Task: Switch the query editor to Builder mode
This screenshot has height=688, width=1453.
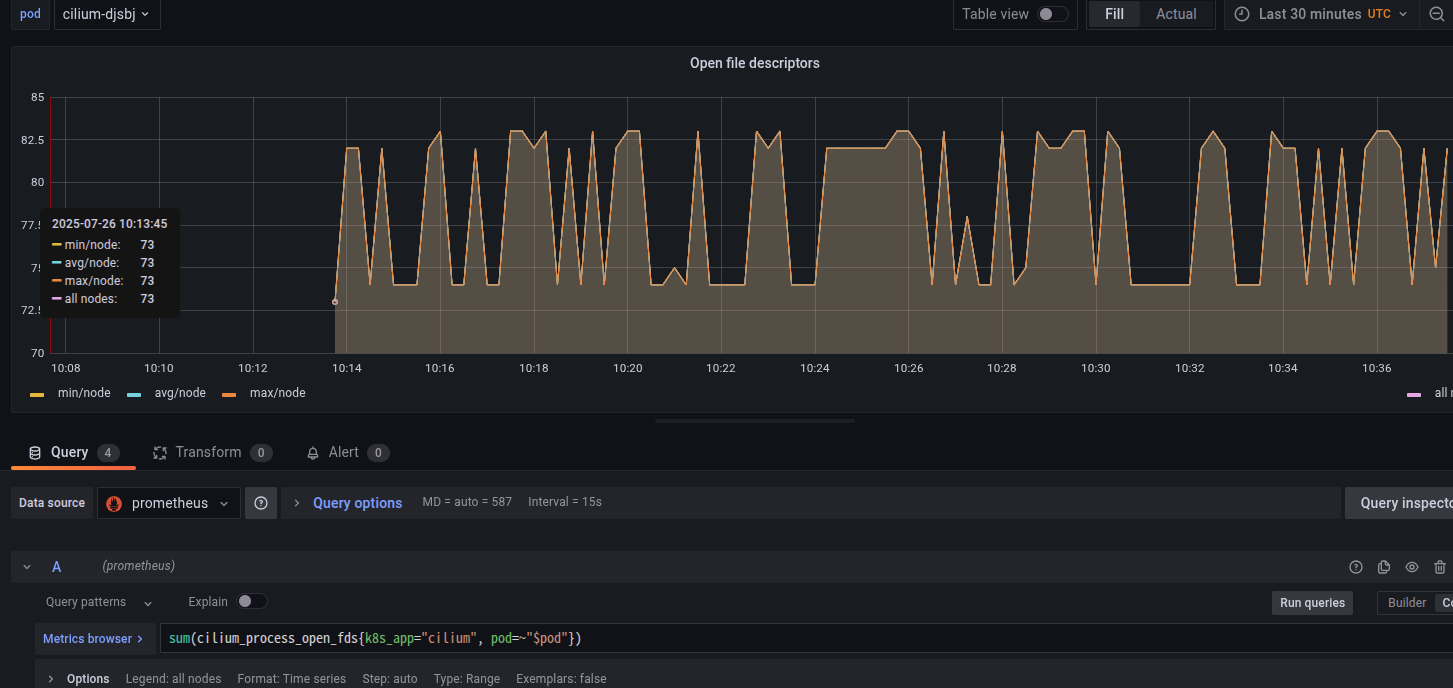Action: click(1407, 603)
